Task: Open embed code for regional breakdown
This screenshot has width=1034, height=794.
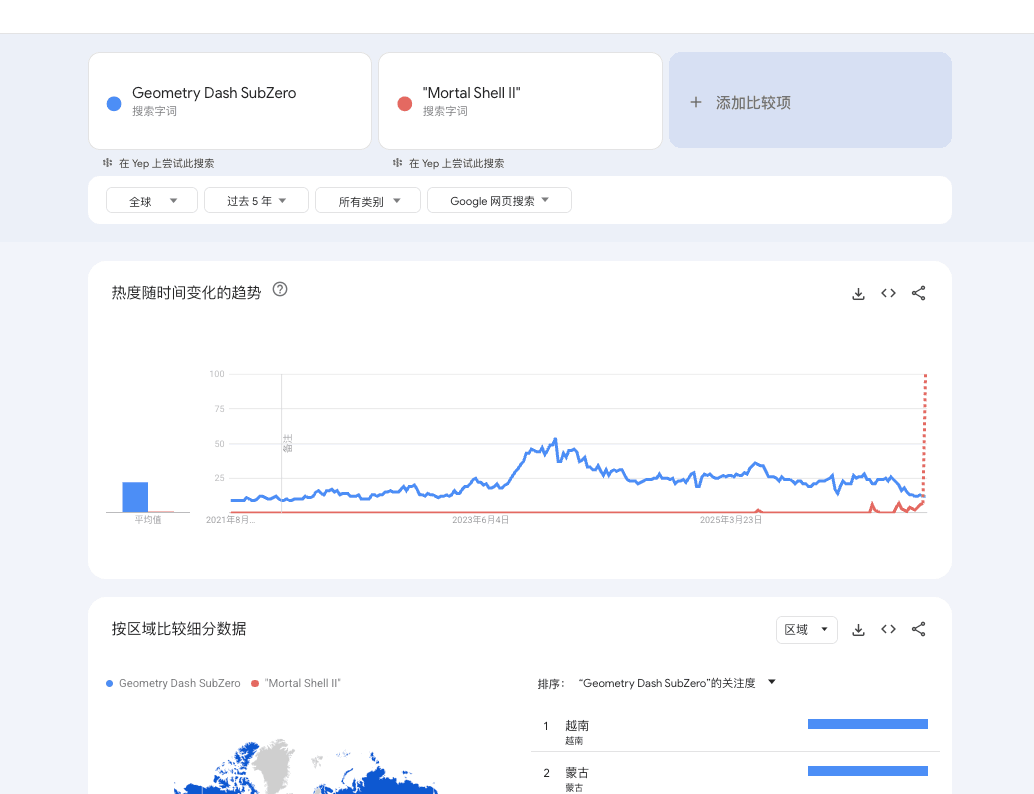Action: click(x=888, y=629)
